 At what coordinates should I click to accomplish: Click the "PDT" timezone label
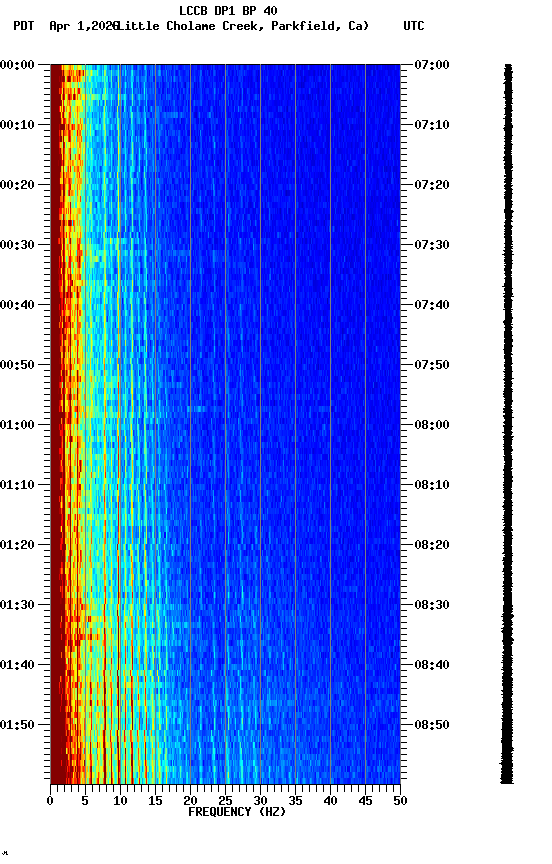point(24,26)
